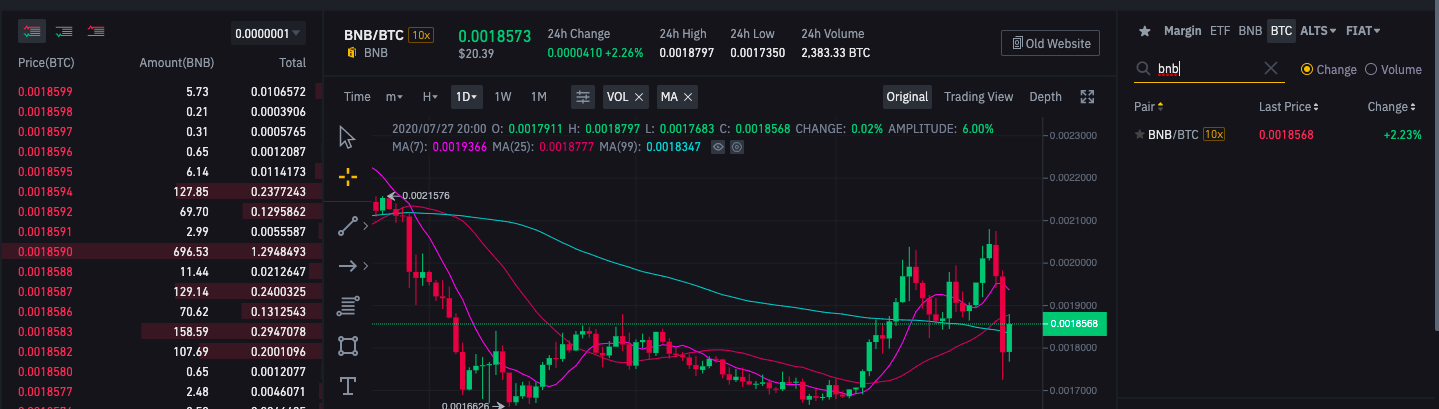Screen dimensions: 1439x409
Task: Show both buy and sell orders view
Action: pyautogui.click(x=32, y=31)
